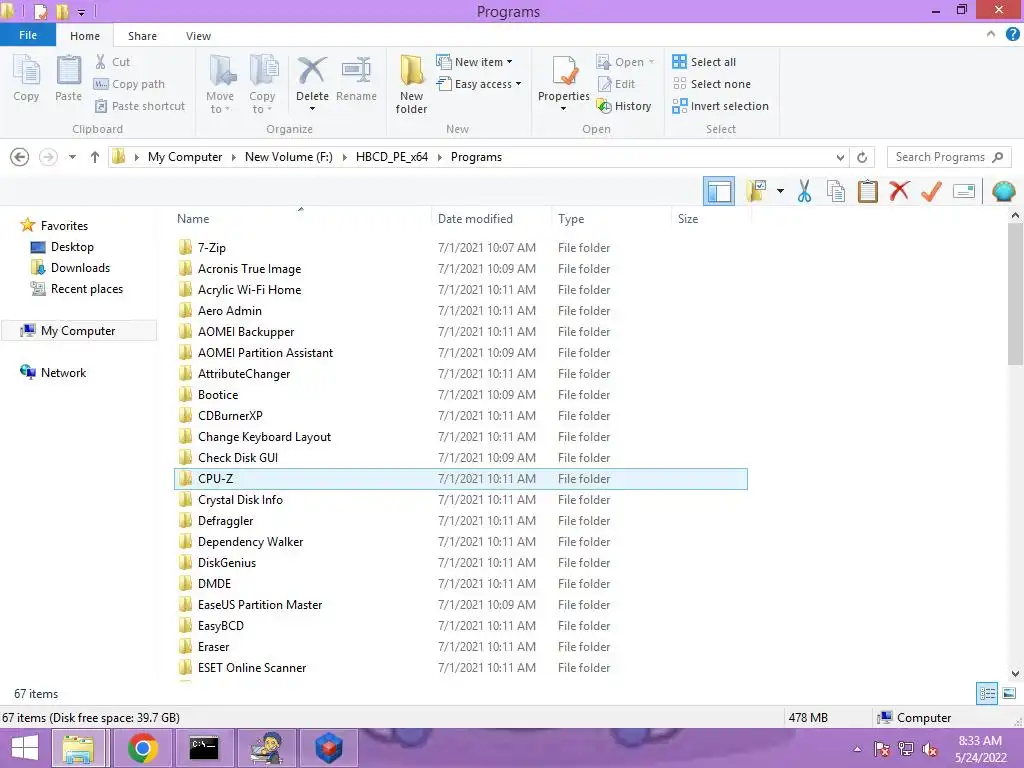Click Paste shortcut in ribbon
Screen dimensions: 1024x768
(x=140, y=106)
